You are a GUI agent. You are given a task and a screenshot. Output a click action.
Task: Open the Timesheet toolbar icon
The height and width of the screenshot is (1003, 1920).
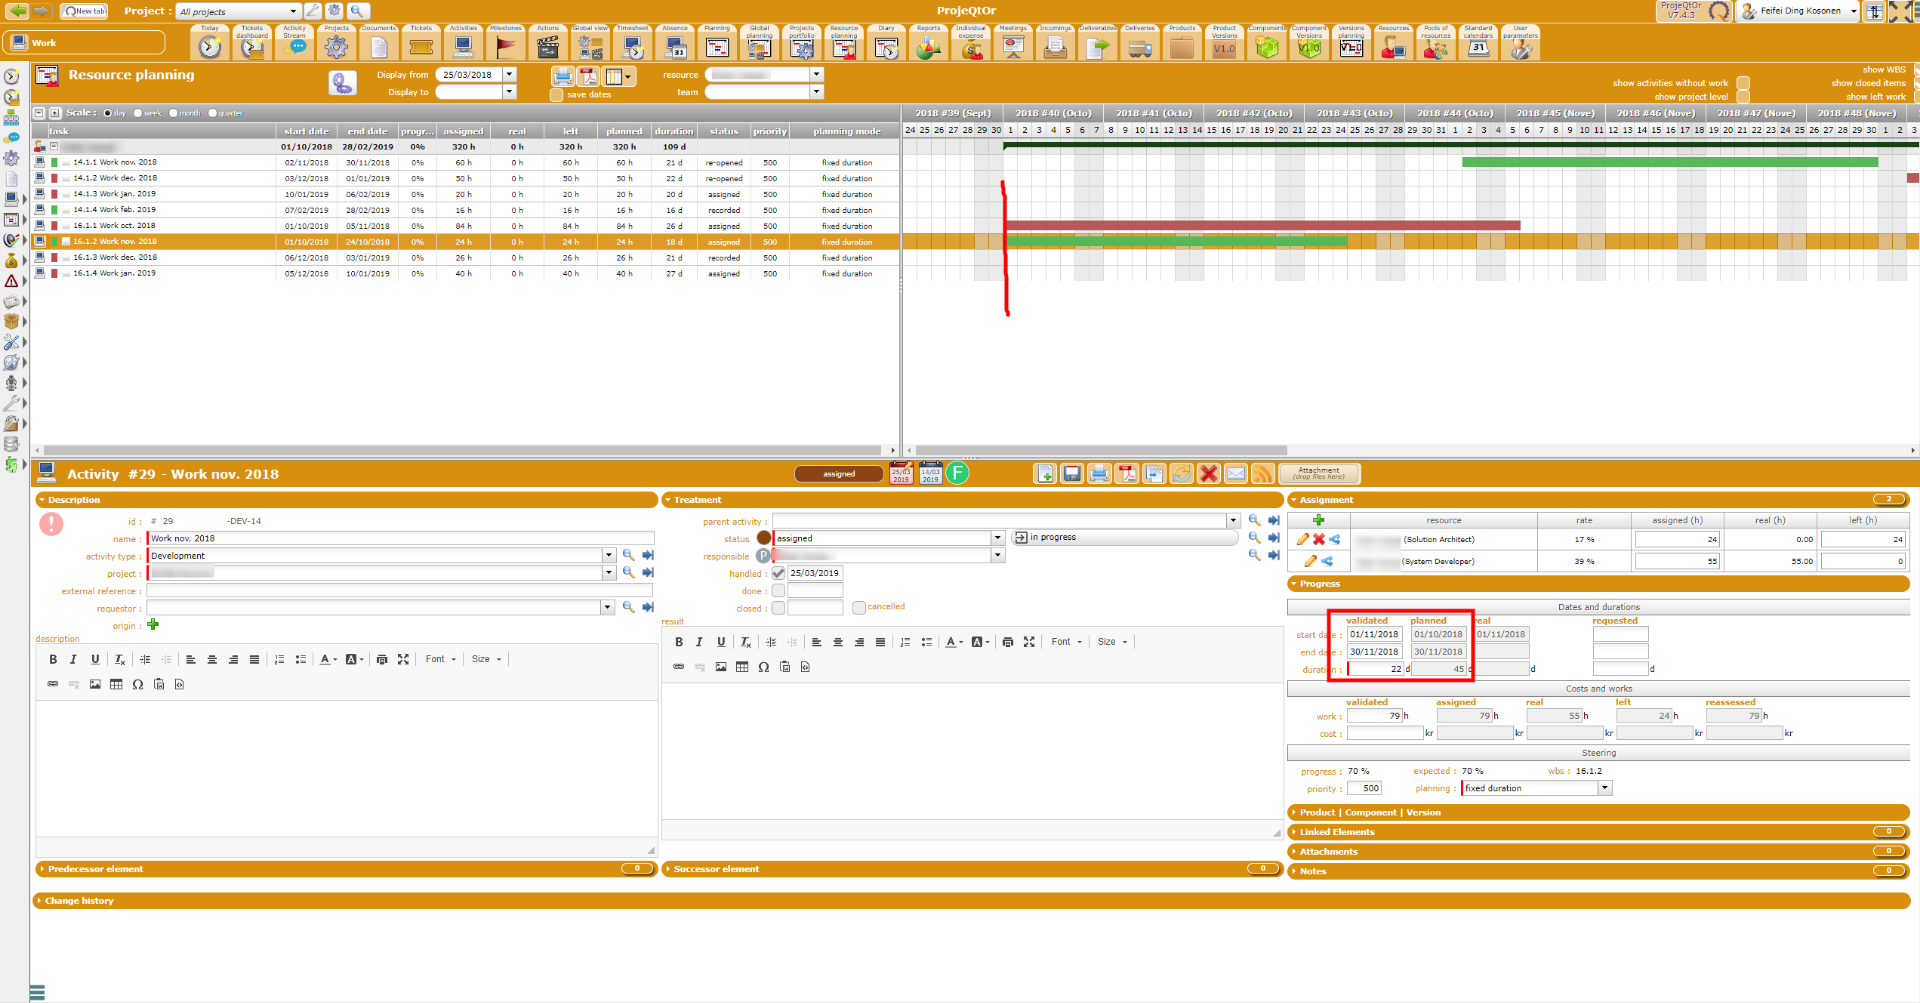[x=632, y=45]
